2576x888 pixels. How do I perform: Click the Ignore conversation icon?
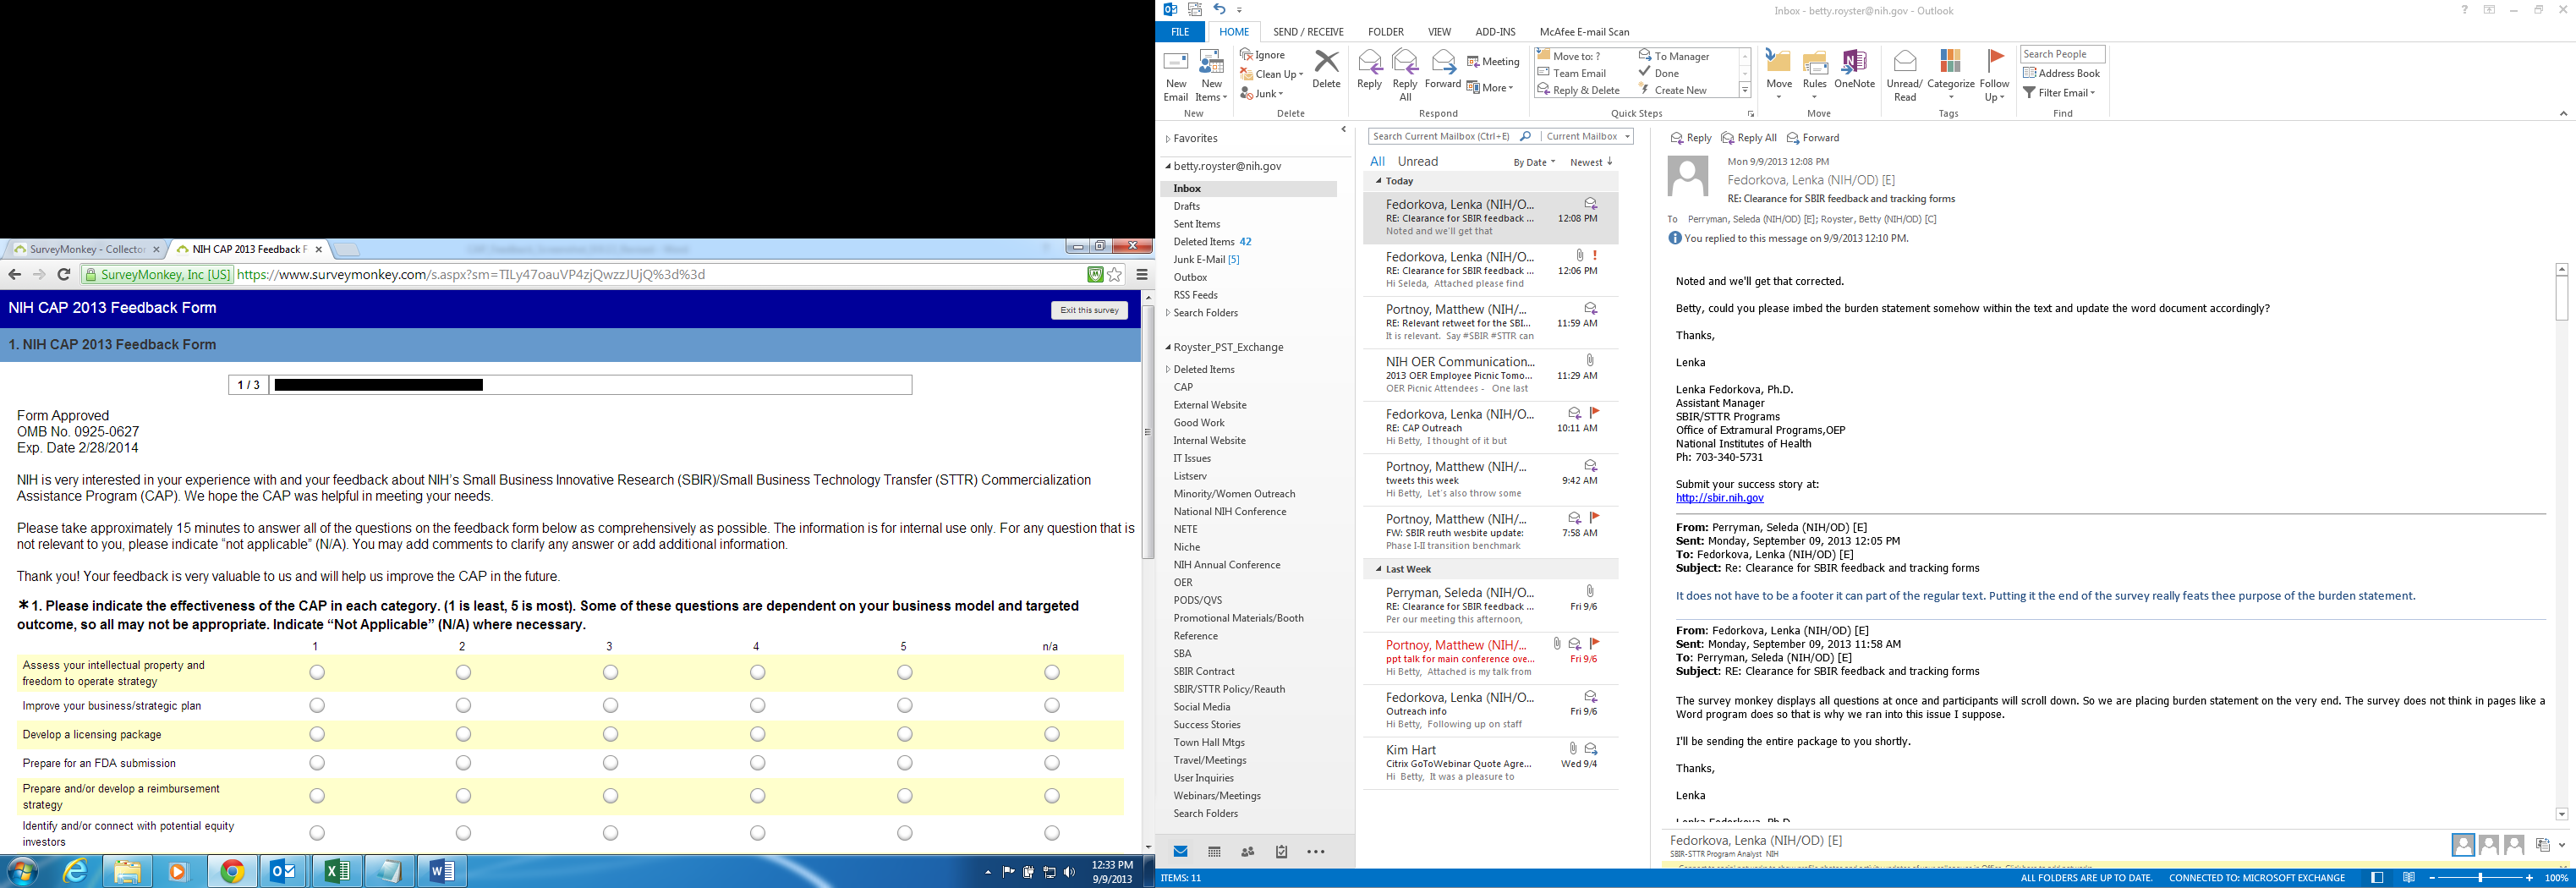coord(1263,55)
